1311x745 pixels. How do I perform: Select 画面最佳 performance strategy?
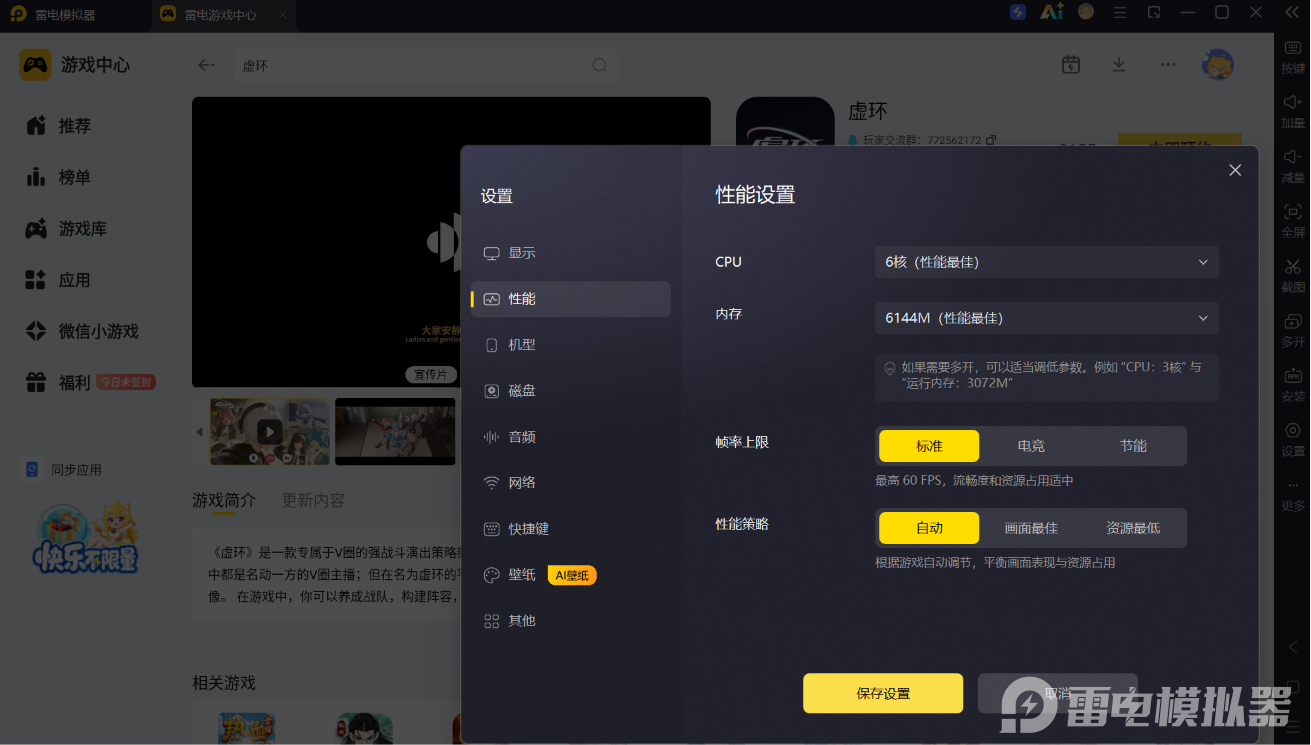[1031, 528]
